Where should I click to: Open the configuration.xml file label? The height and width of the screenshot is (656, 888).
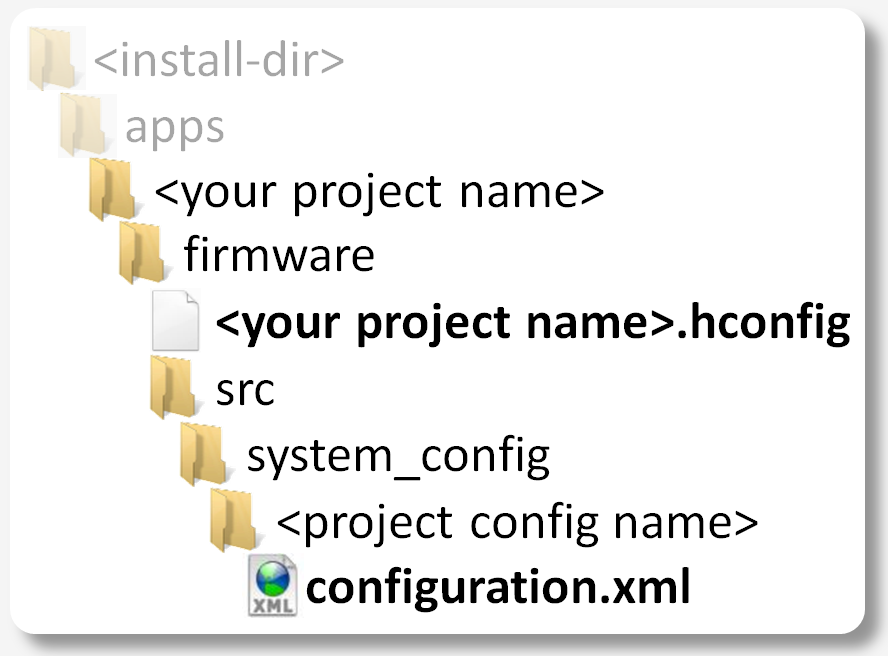498,587
